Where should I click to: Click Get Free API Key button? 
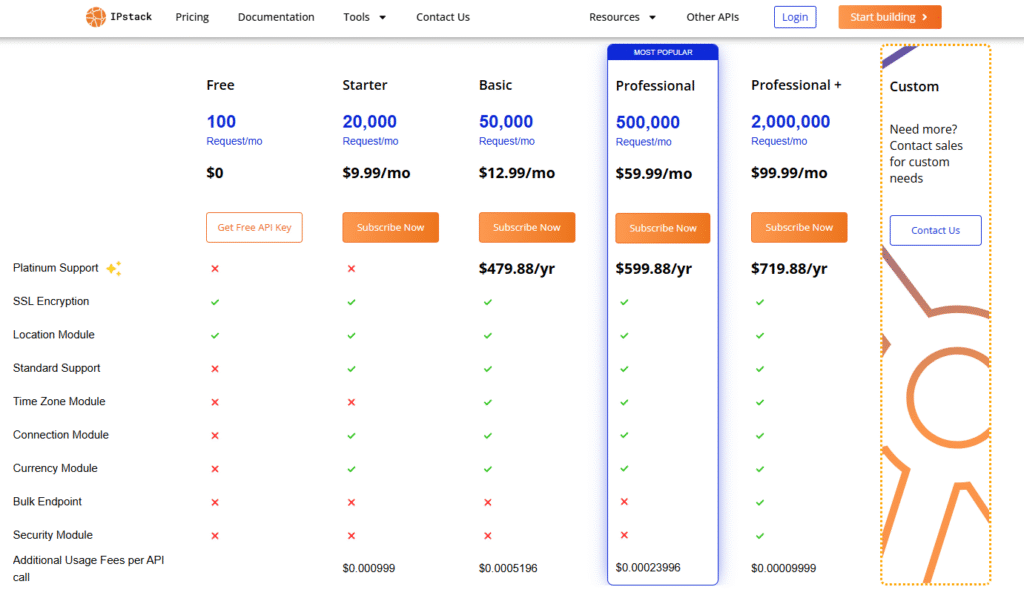tap(254, 227)
